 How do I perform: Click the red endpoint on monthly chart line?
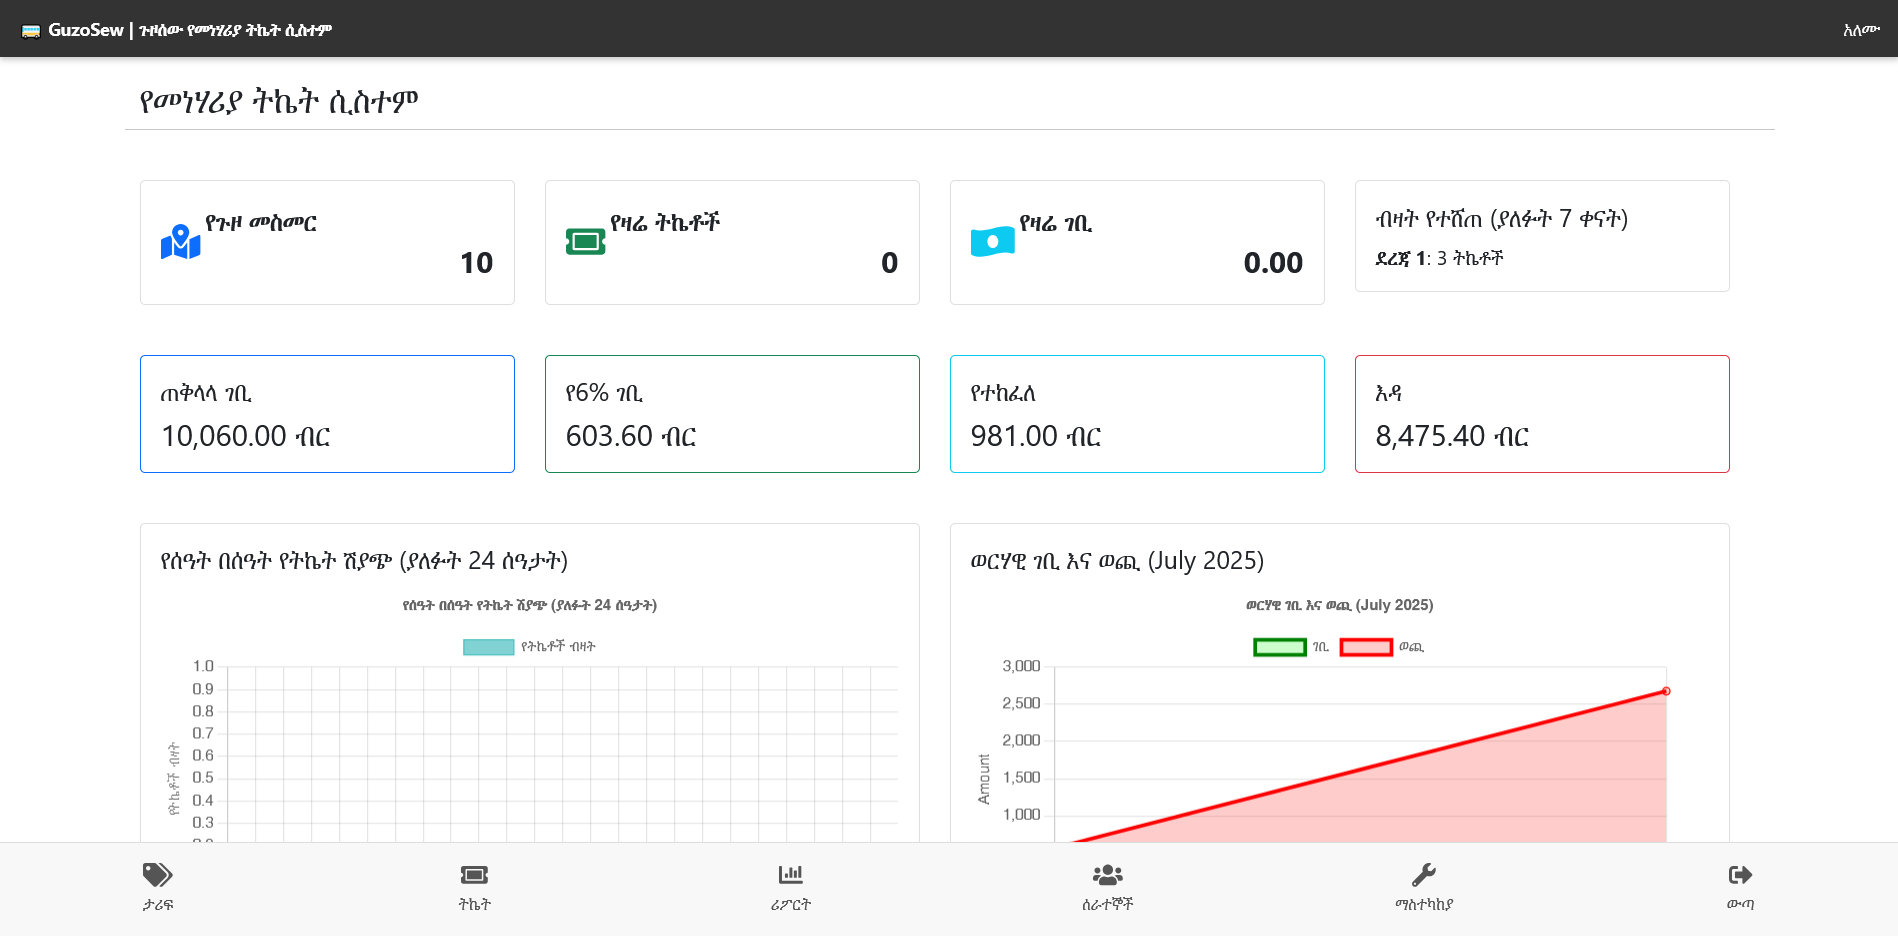pos(1666,691)
